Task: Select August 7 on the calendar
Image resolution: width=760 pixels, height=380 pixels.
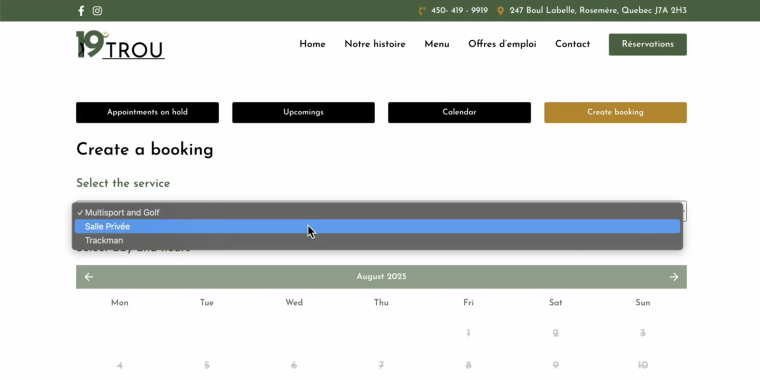Action: click(381, 365)
